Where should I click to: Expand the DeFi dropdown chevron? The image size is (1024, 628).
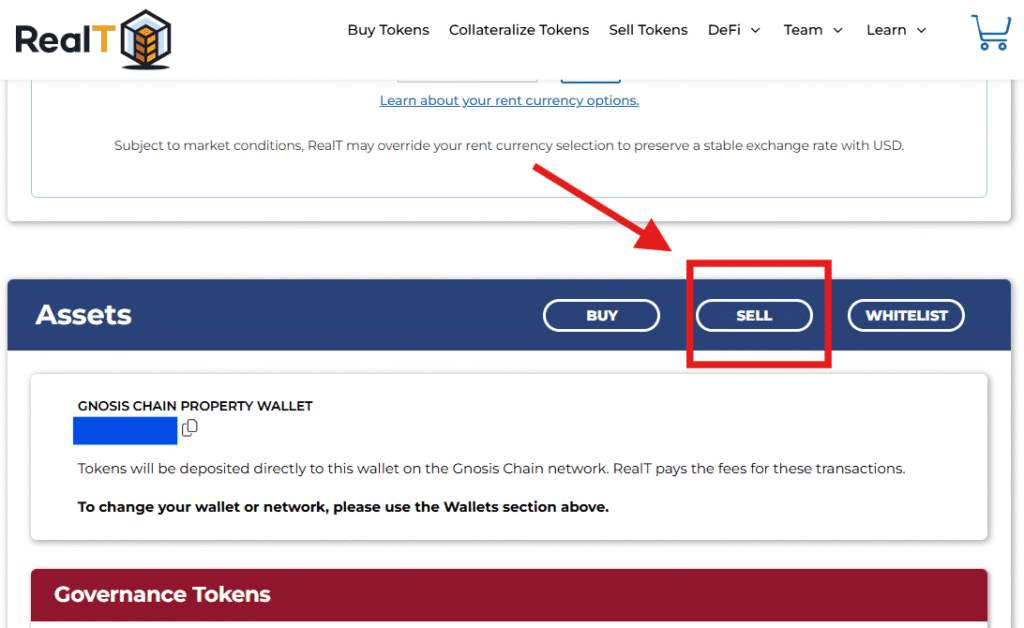pos(756,30)
